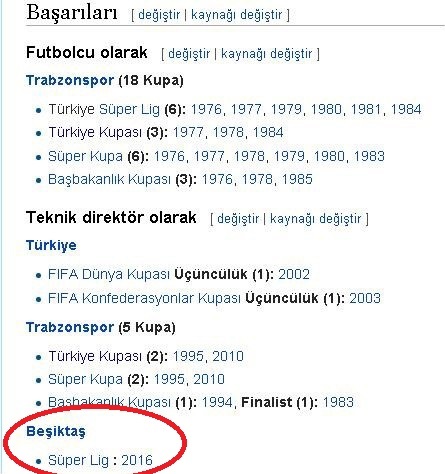Viewport: 445px width, 474px height.
Task: Click 'değiştir' next to Teknik direktör olarak
Action: pos(238,219)
